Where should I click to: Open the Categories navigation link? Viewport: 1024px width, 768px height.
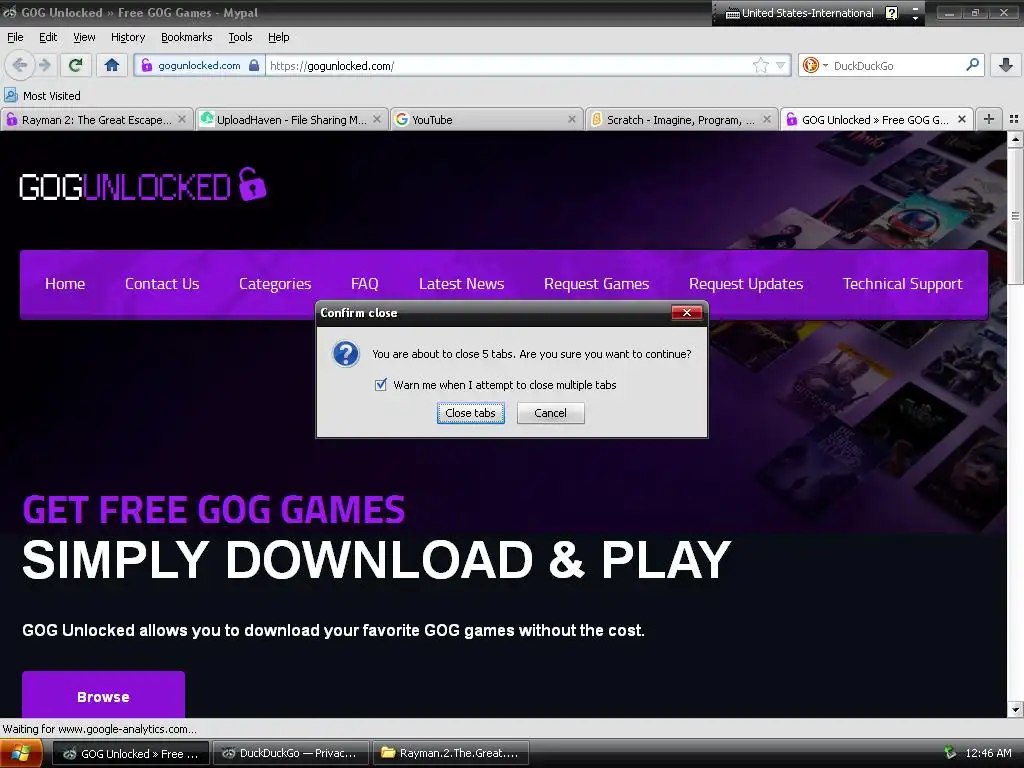coord(275,283)
